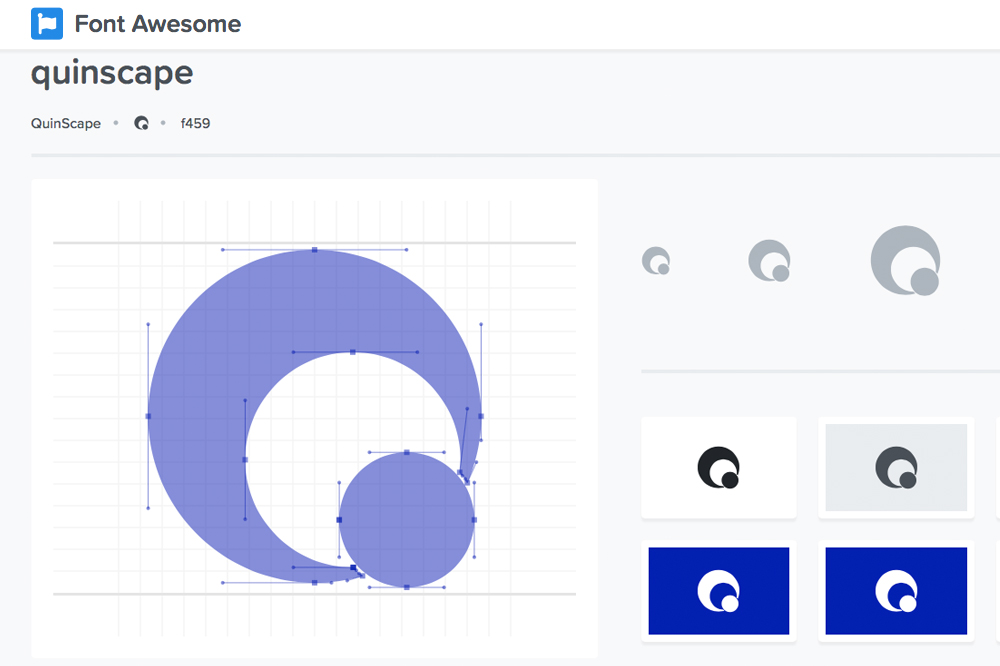Select the black icon on white background preview
Screen dimensions: 1000x666
pyautogui.click(x=718, y=467)
